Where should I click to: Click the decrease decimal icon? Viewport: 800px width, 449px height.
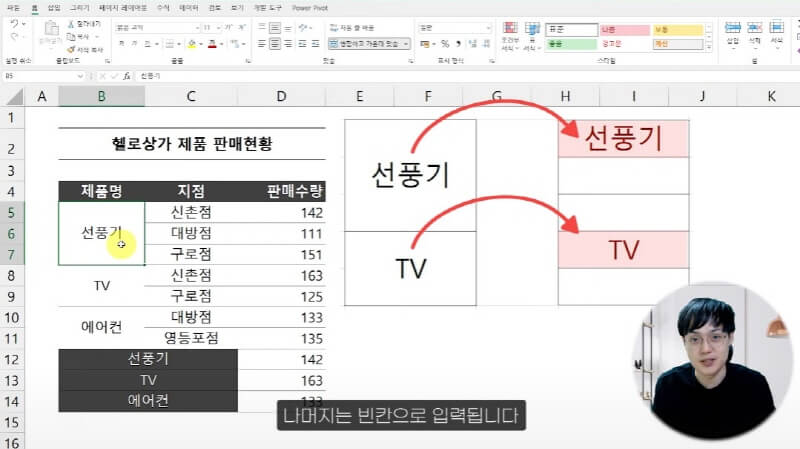(x=486, y=44)
